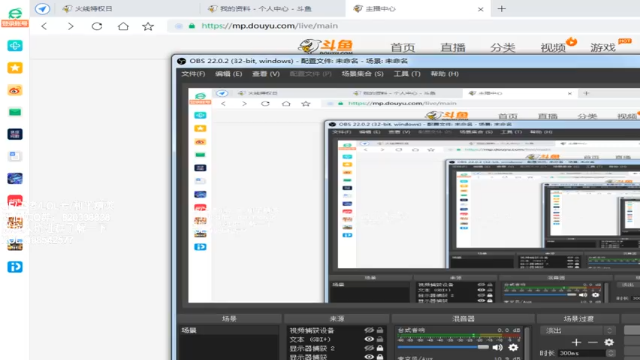Click the 混音器 panel header
The image size is (640, 360).
pos(463,318)
